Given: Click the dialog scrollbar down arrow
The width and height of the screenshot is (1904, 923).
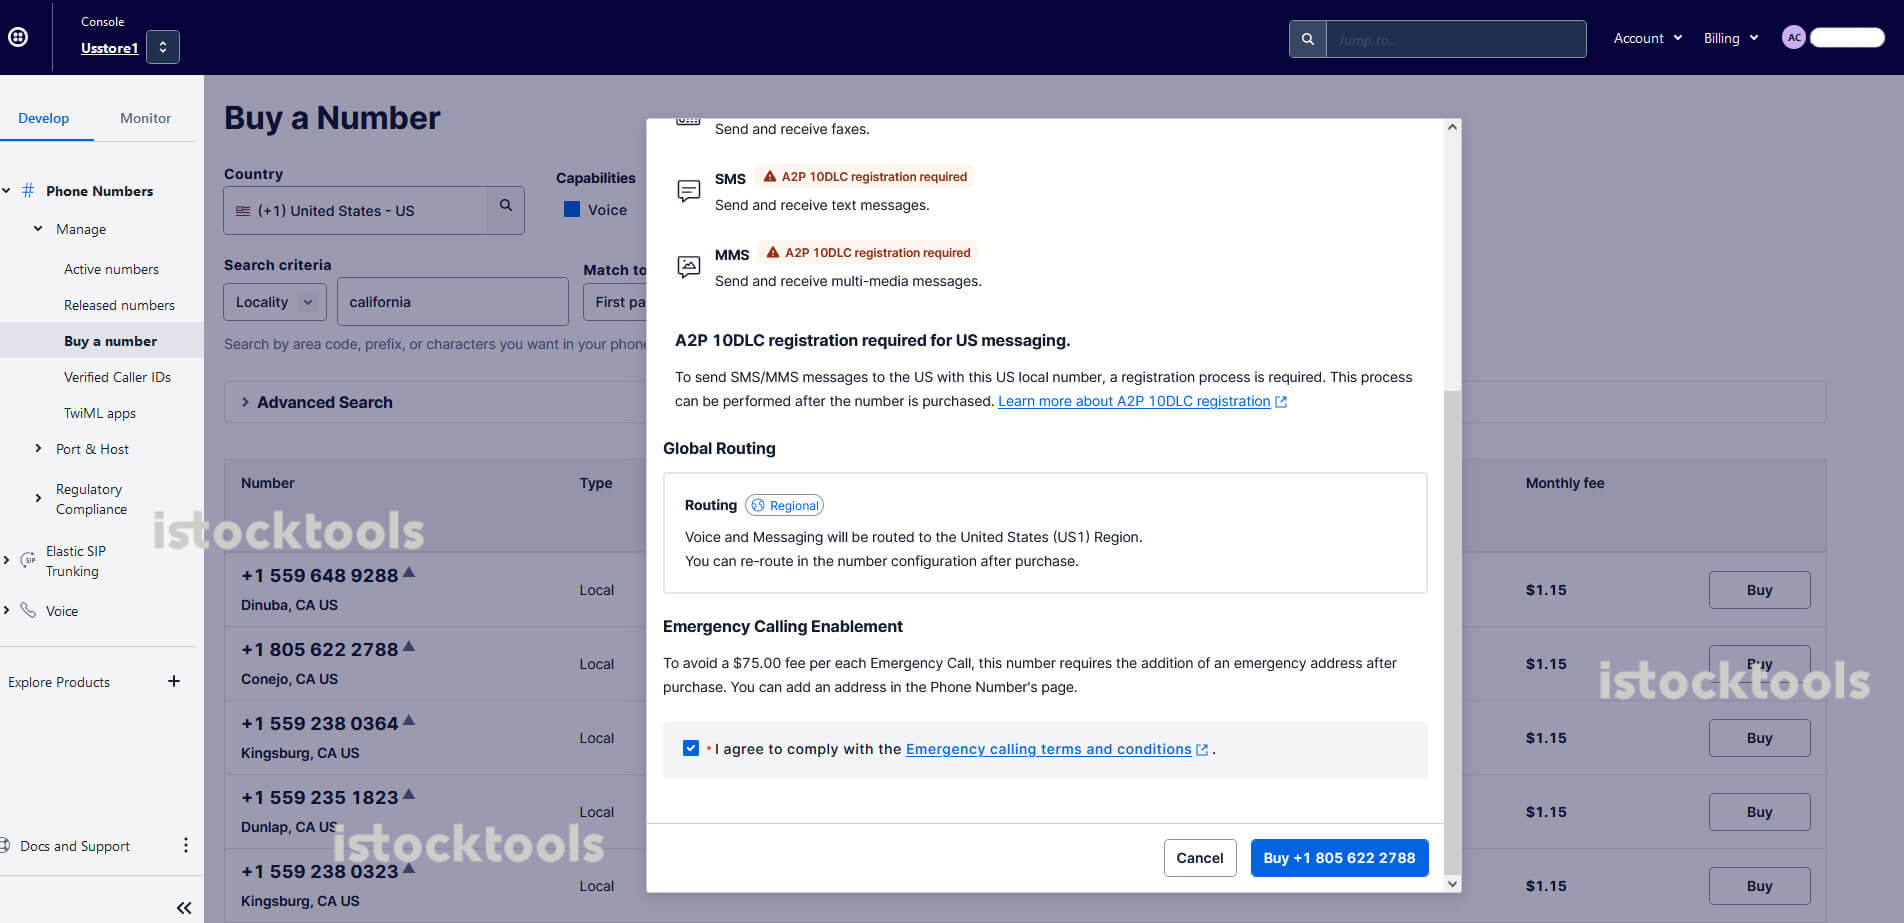Looking at the screenshot, I should 1452,884.
